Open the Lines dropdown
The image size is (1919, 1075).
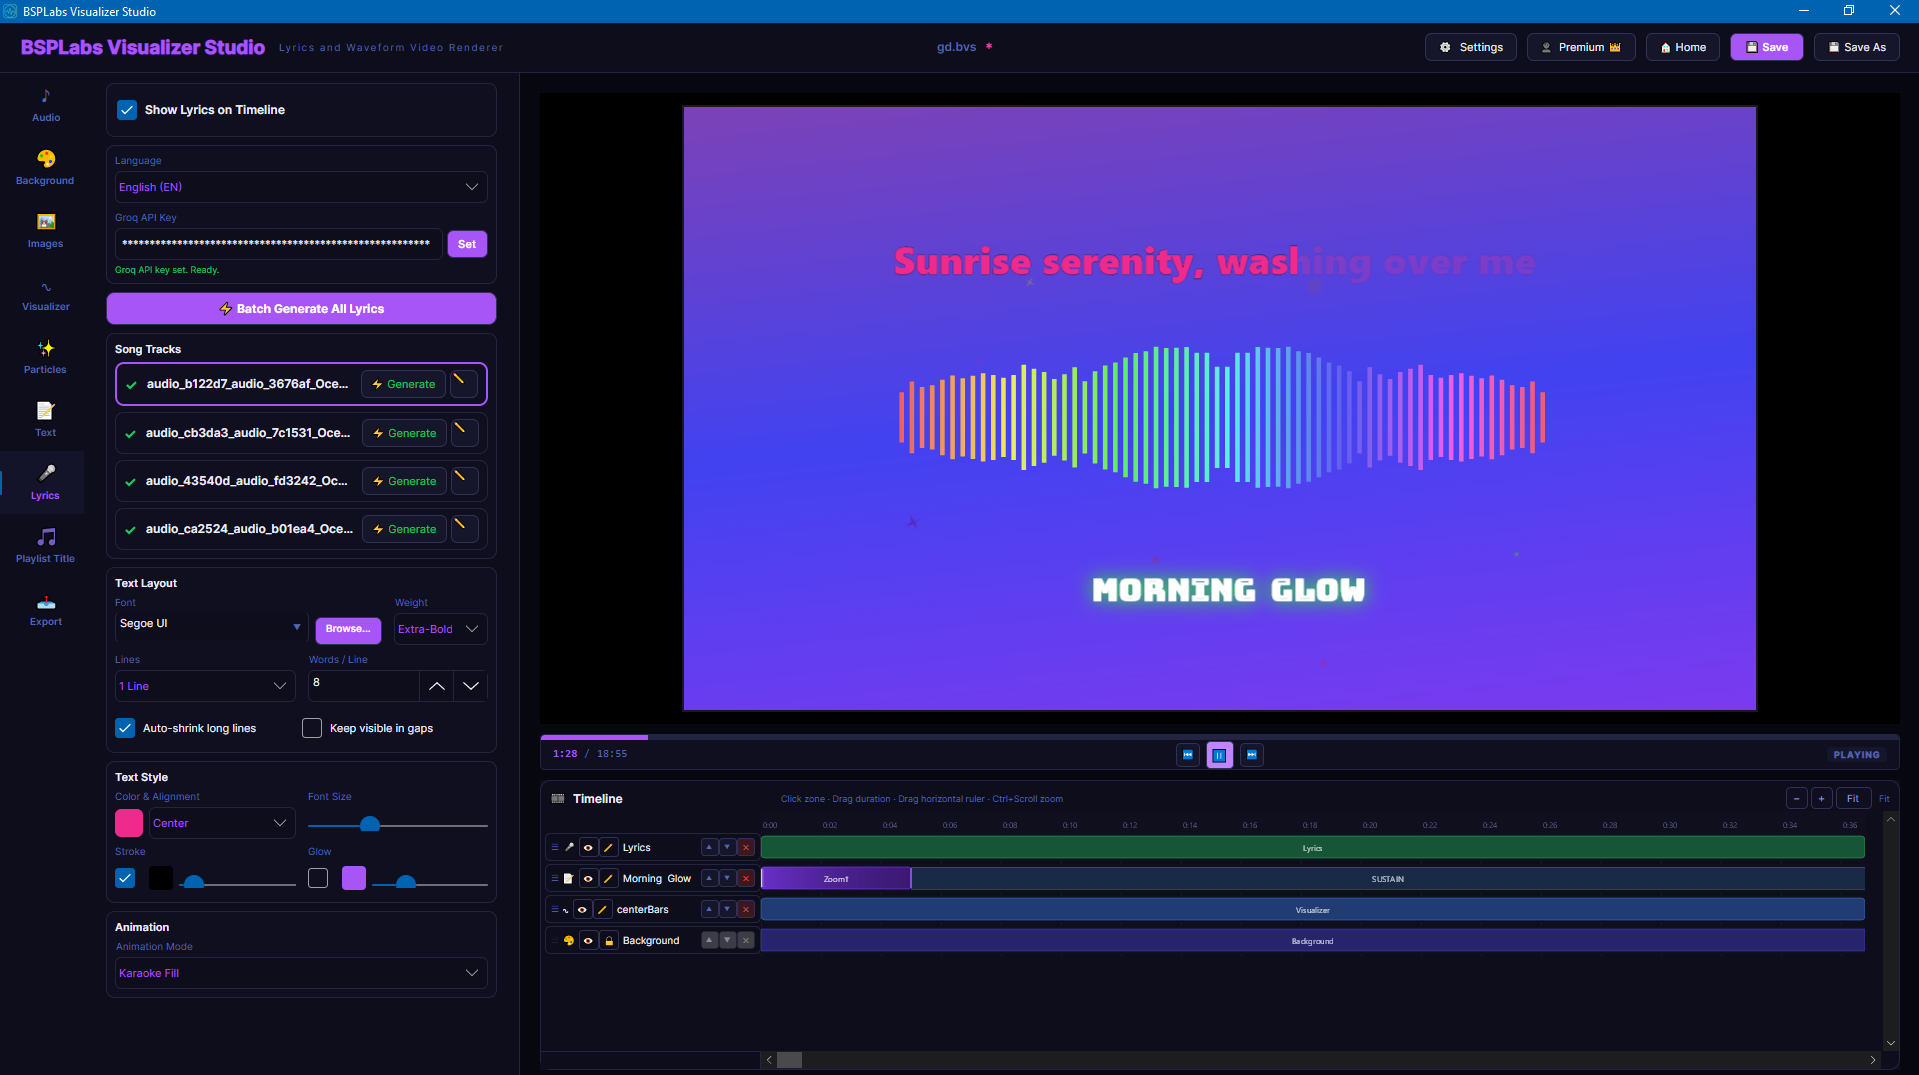tap(205, 686)
